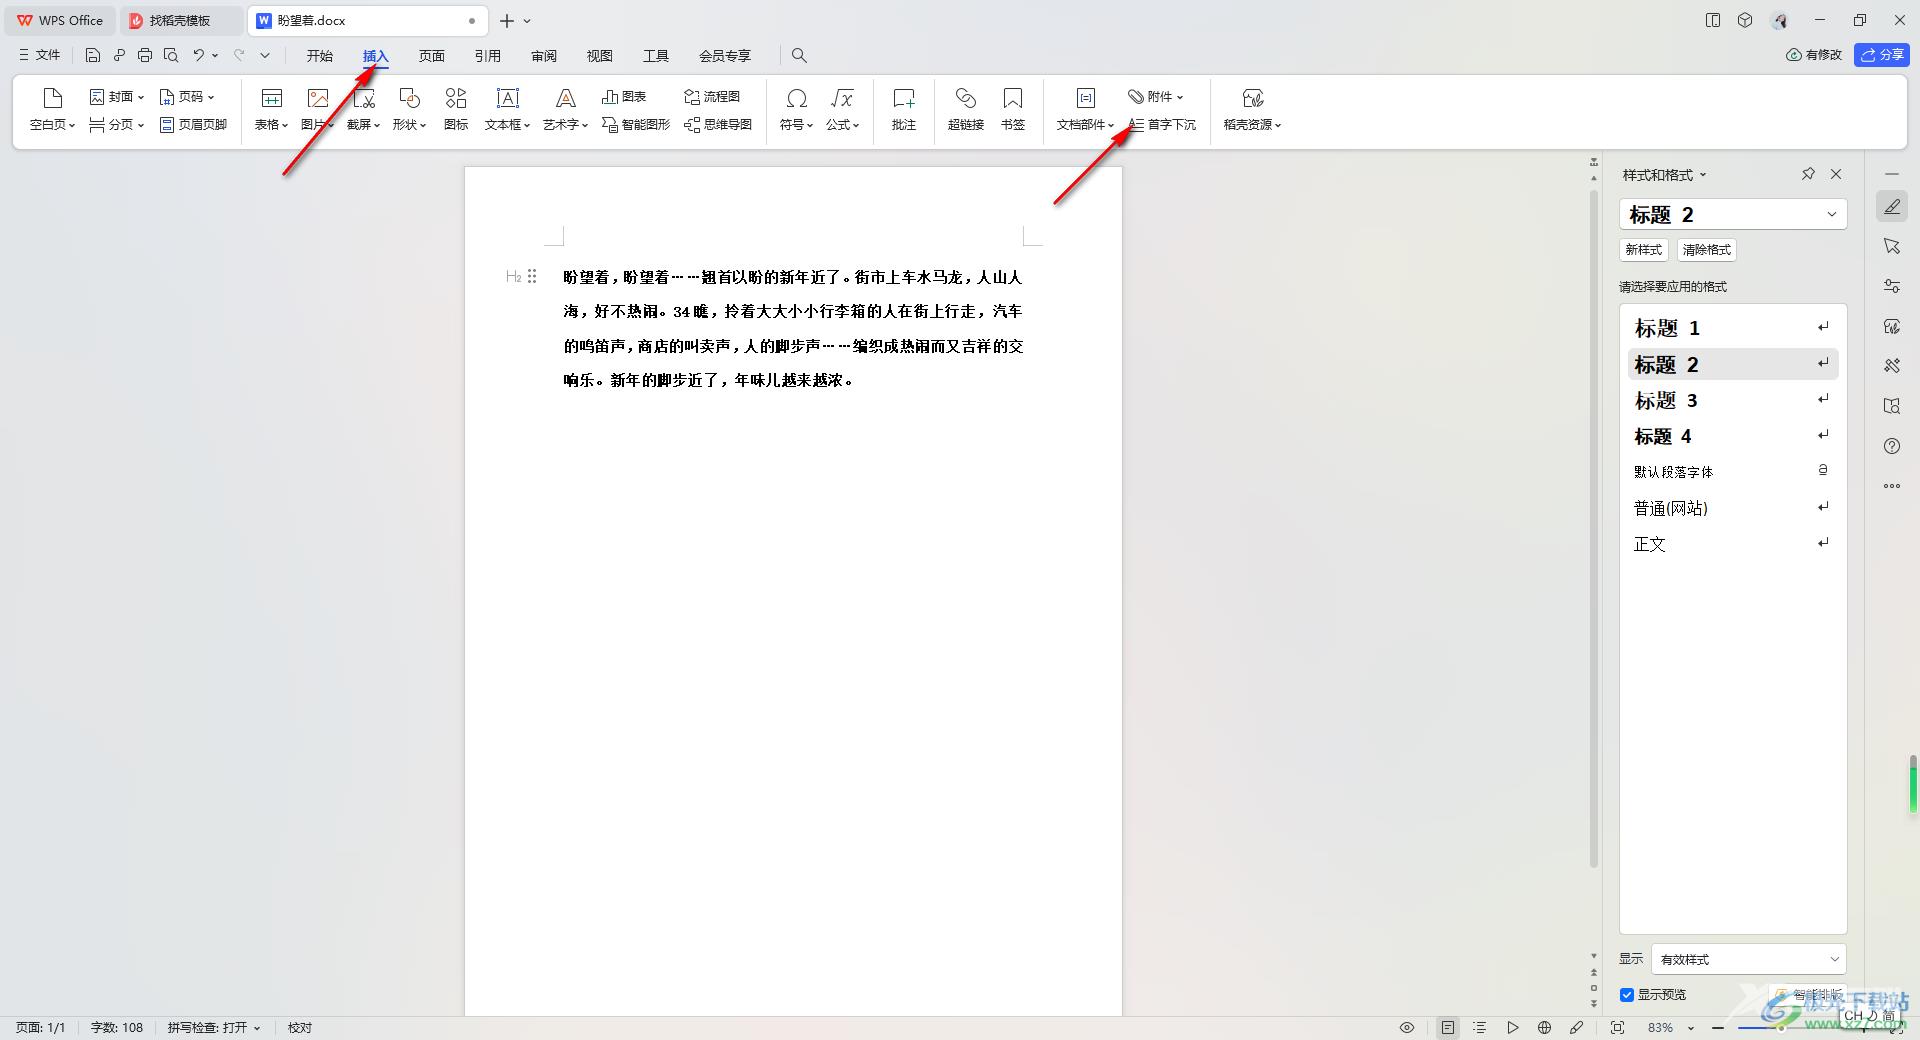The width and height of the screenshot is (1920, 1040).
Task: Click the 分享 share button
Action: [x=1882, y=55]
